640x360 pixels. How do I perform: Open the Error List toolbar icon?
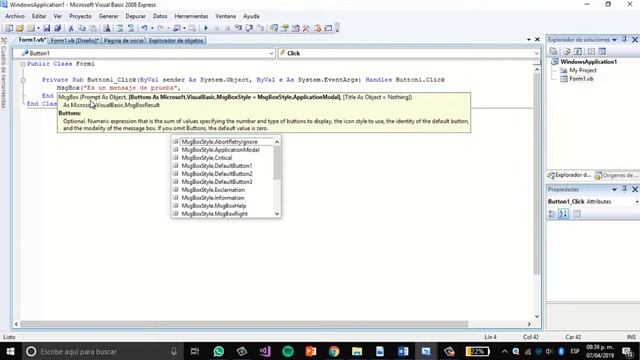pos(317,28)
